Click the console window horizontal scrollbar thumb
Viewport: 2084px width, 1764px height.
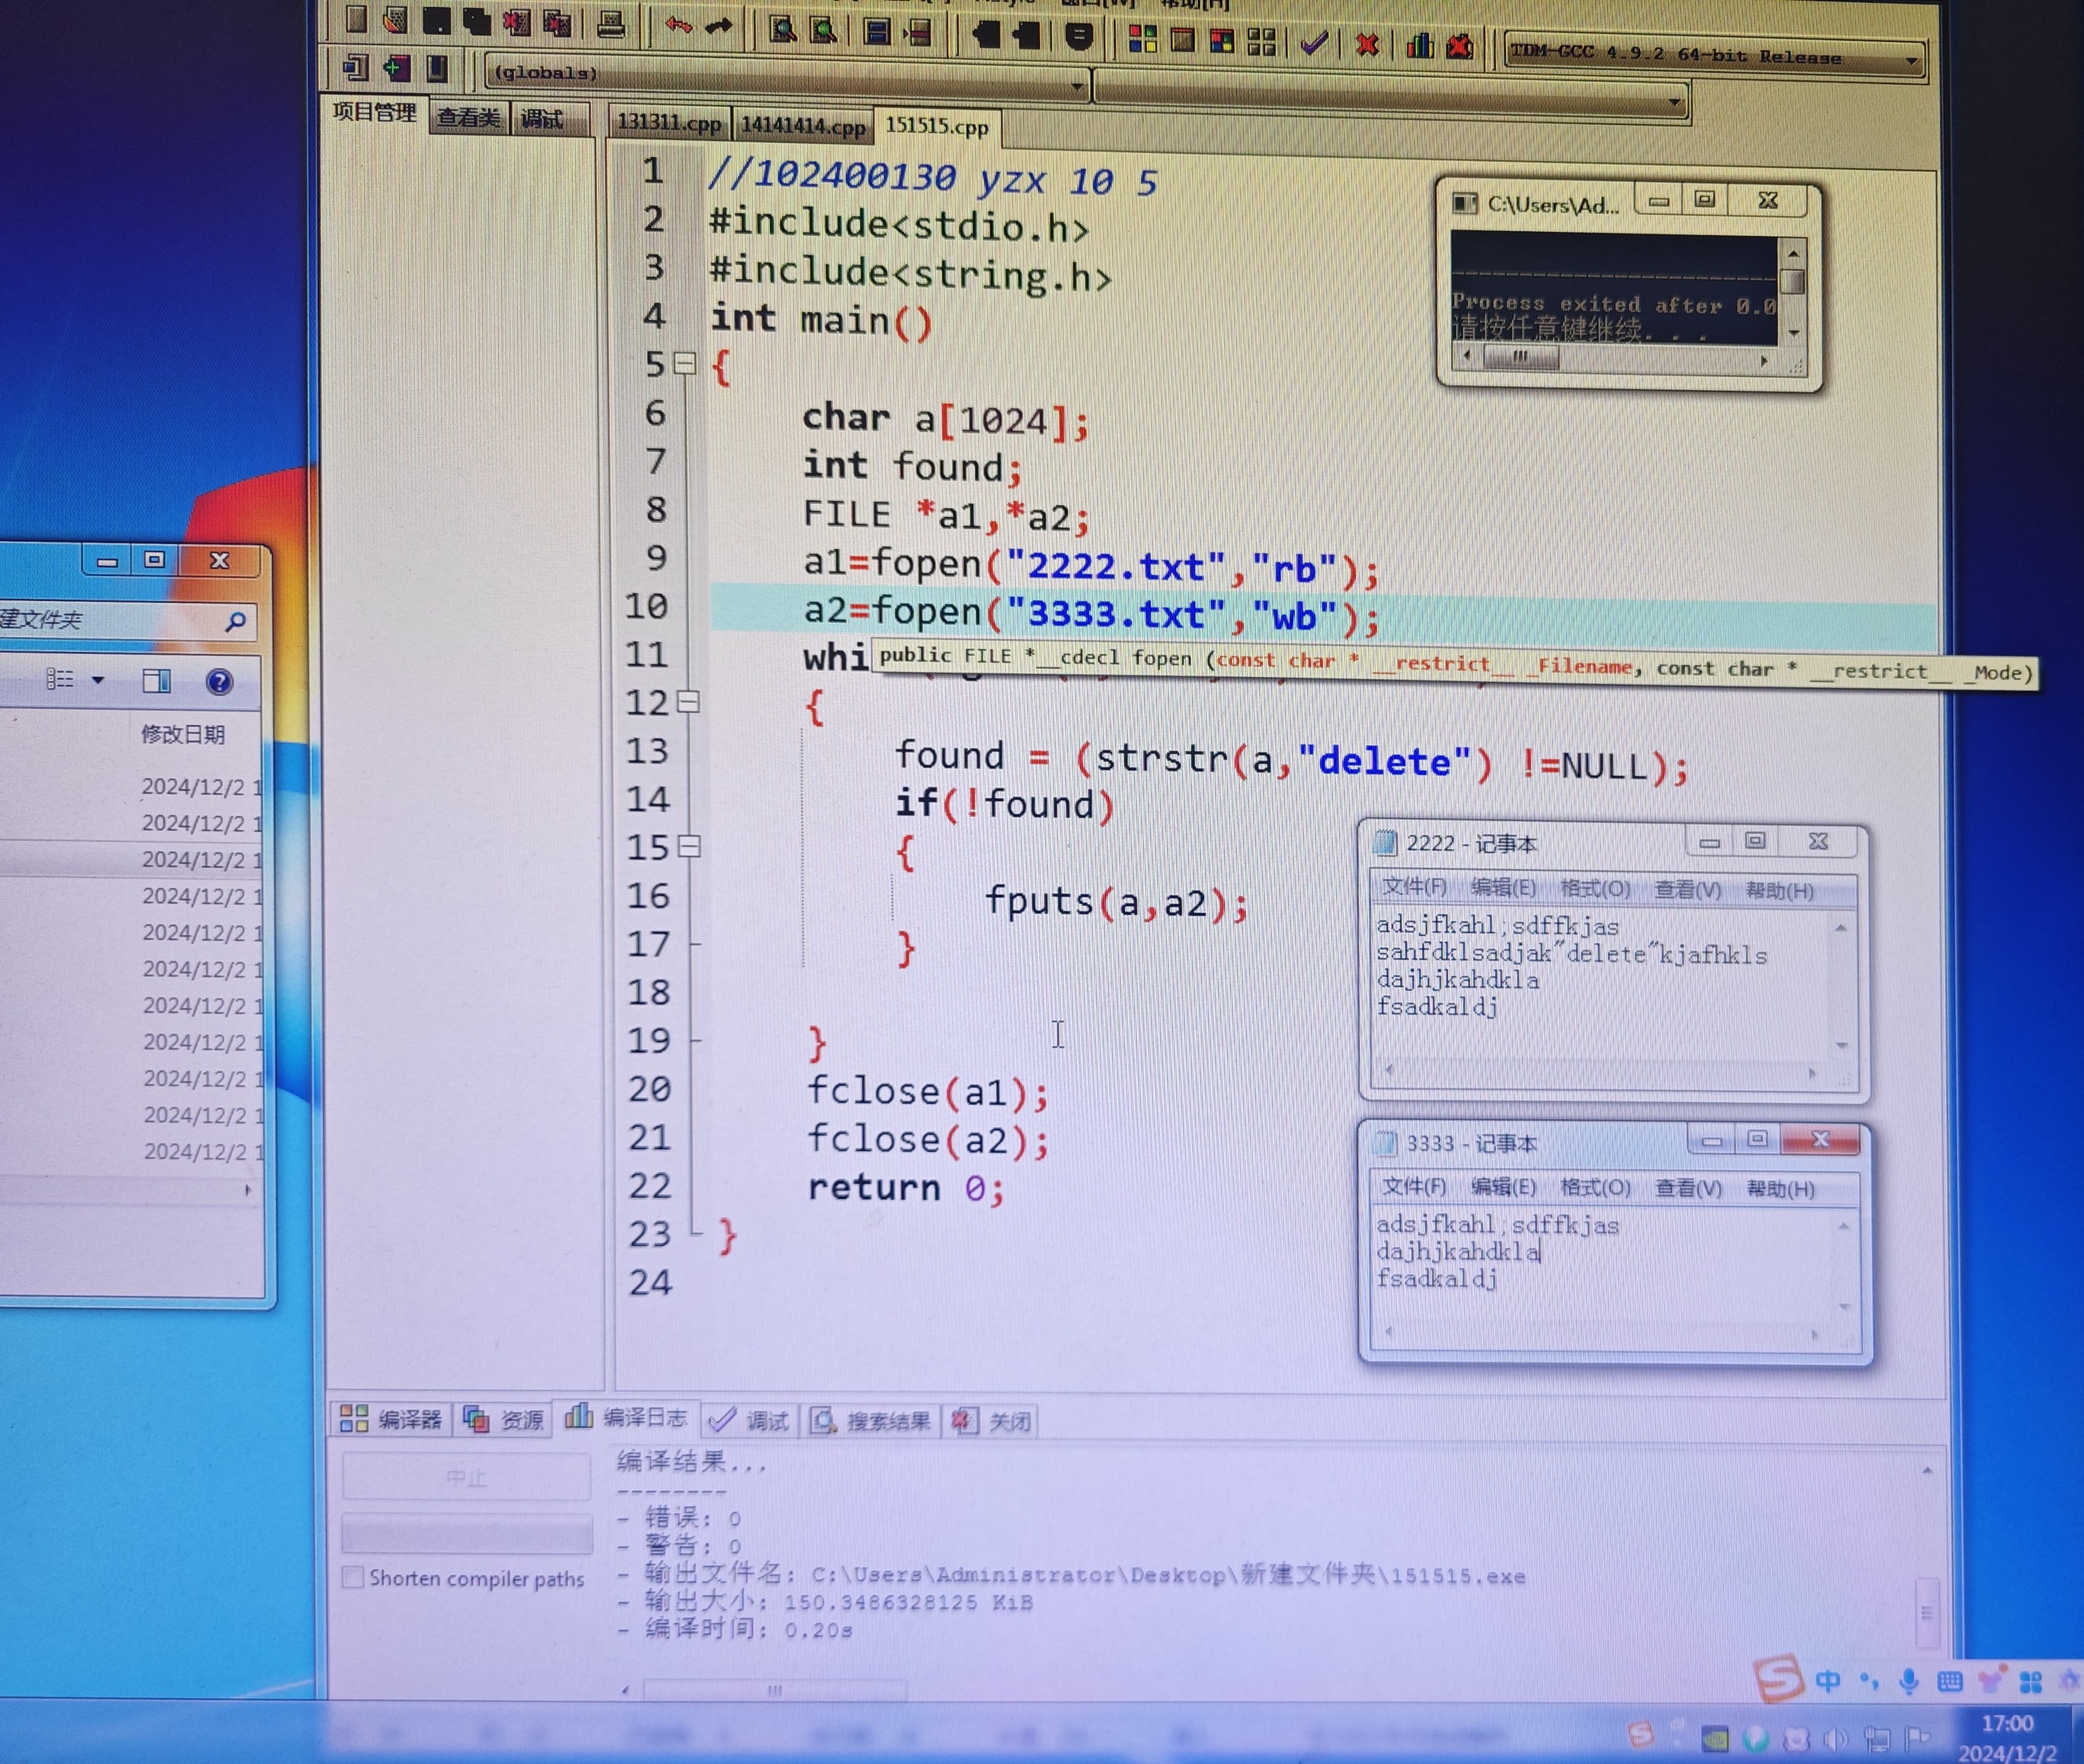pyautogui.click(x=1521, y=356)
